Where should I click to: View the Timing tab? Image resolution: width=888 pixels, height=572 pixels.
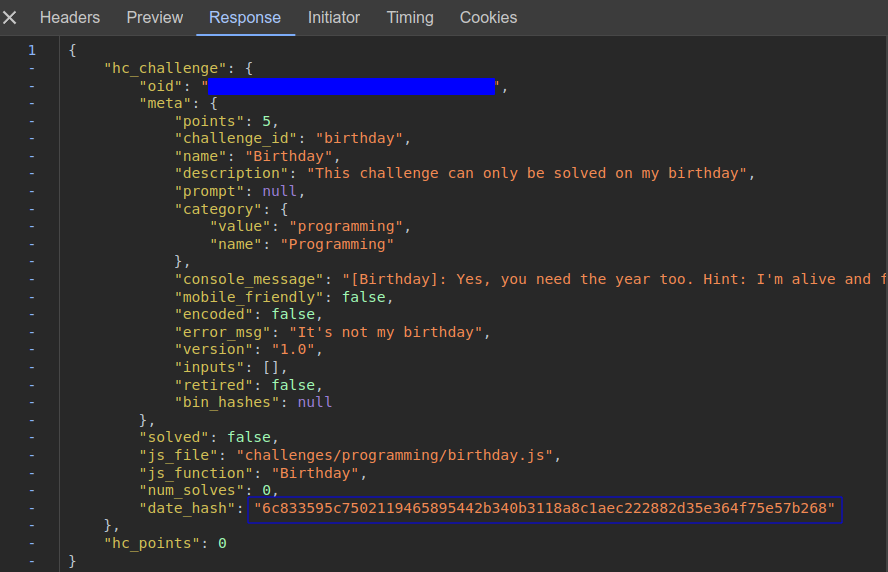point(410,18)
